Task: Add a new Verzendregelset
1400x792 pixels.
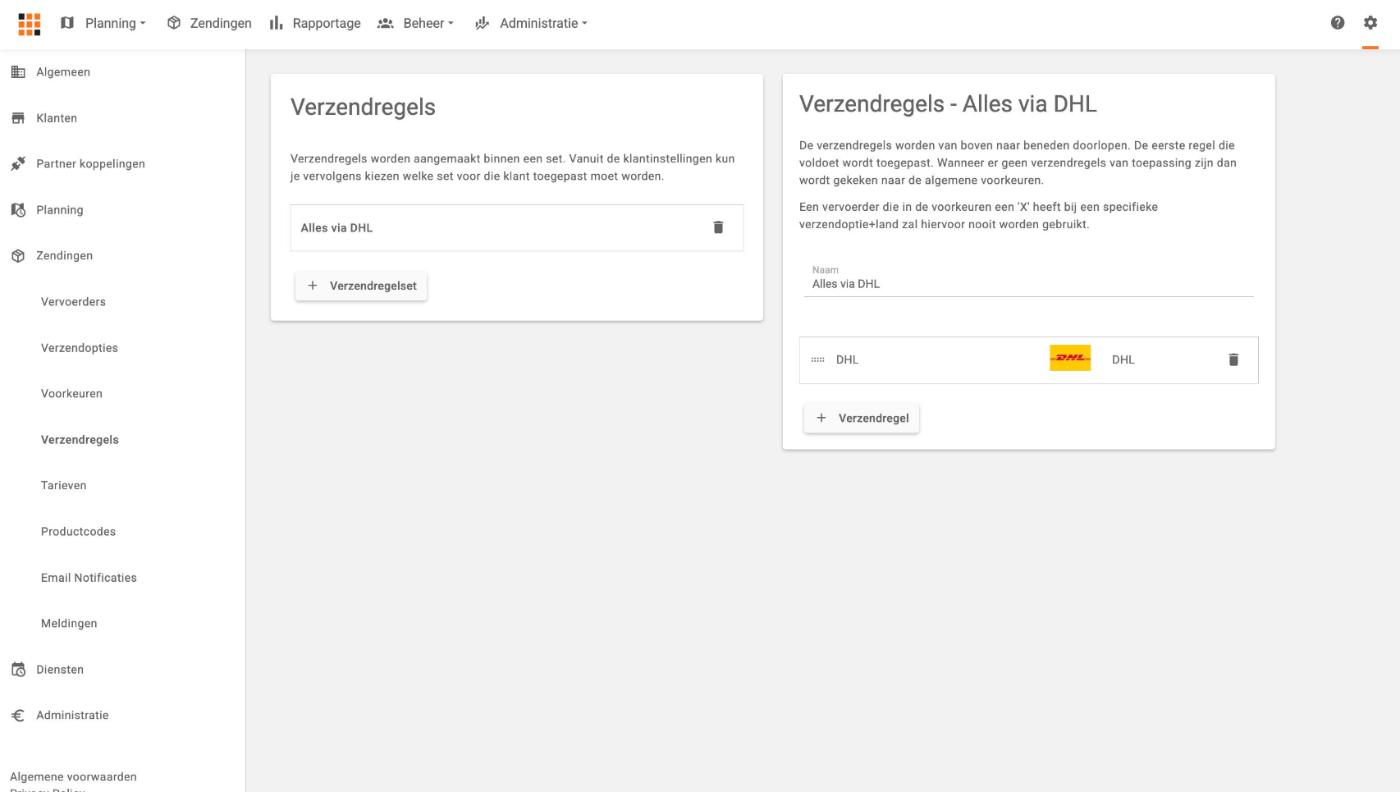Action: 361,286
